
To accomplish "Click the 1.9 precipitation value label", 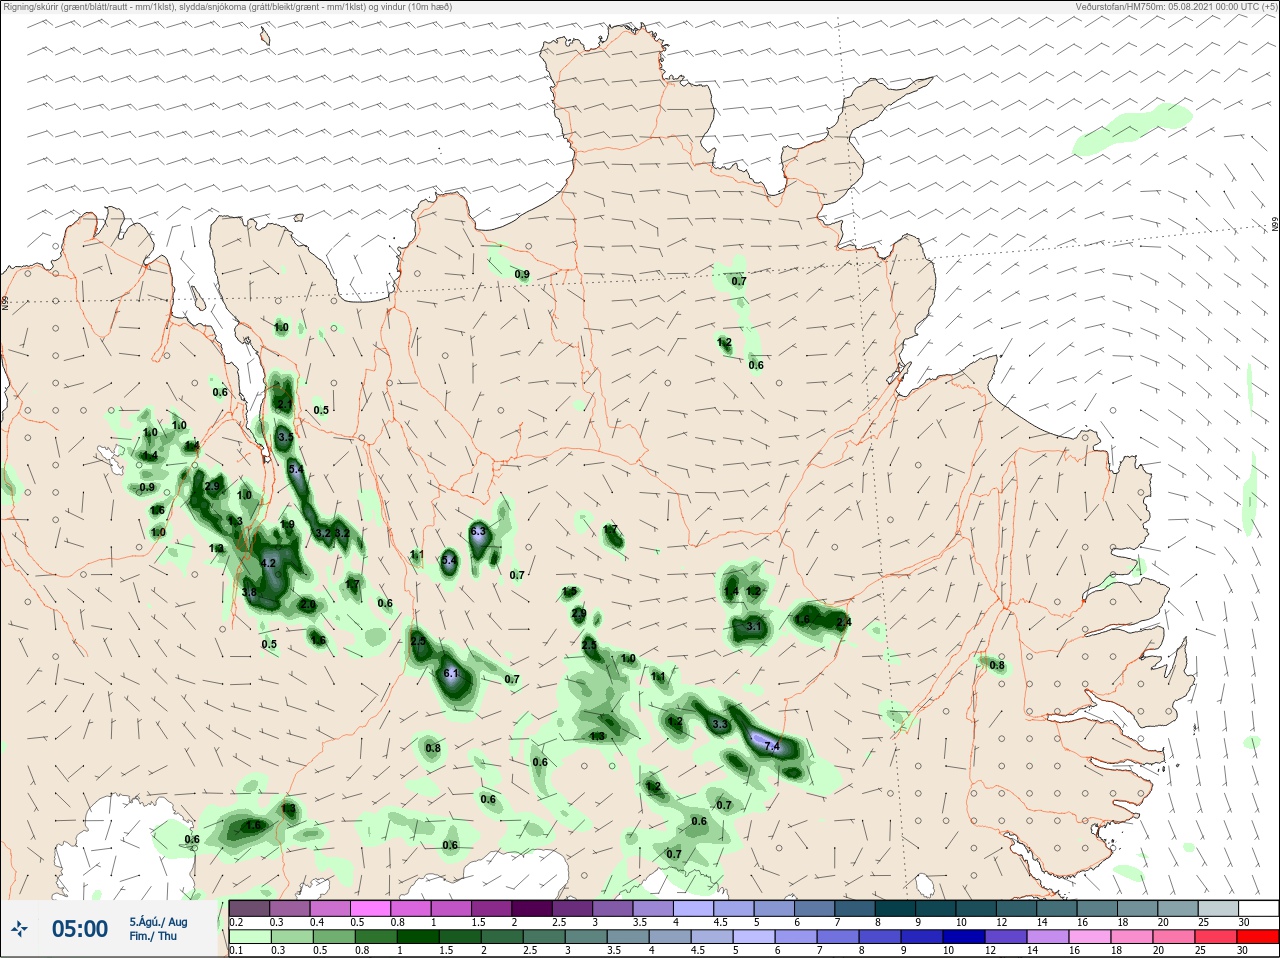I will click(x=287, y=524).
